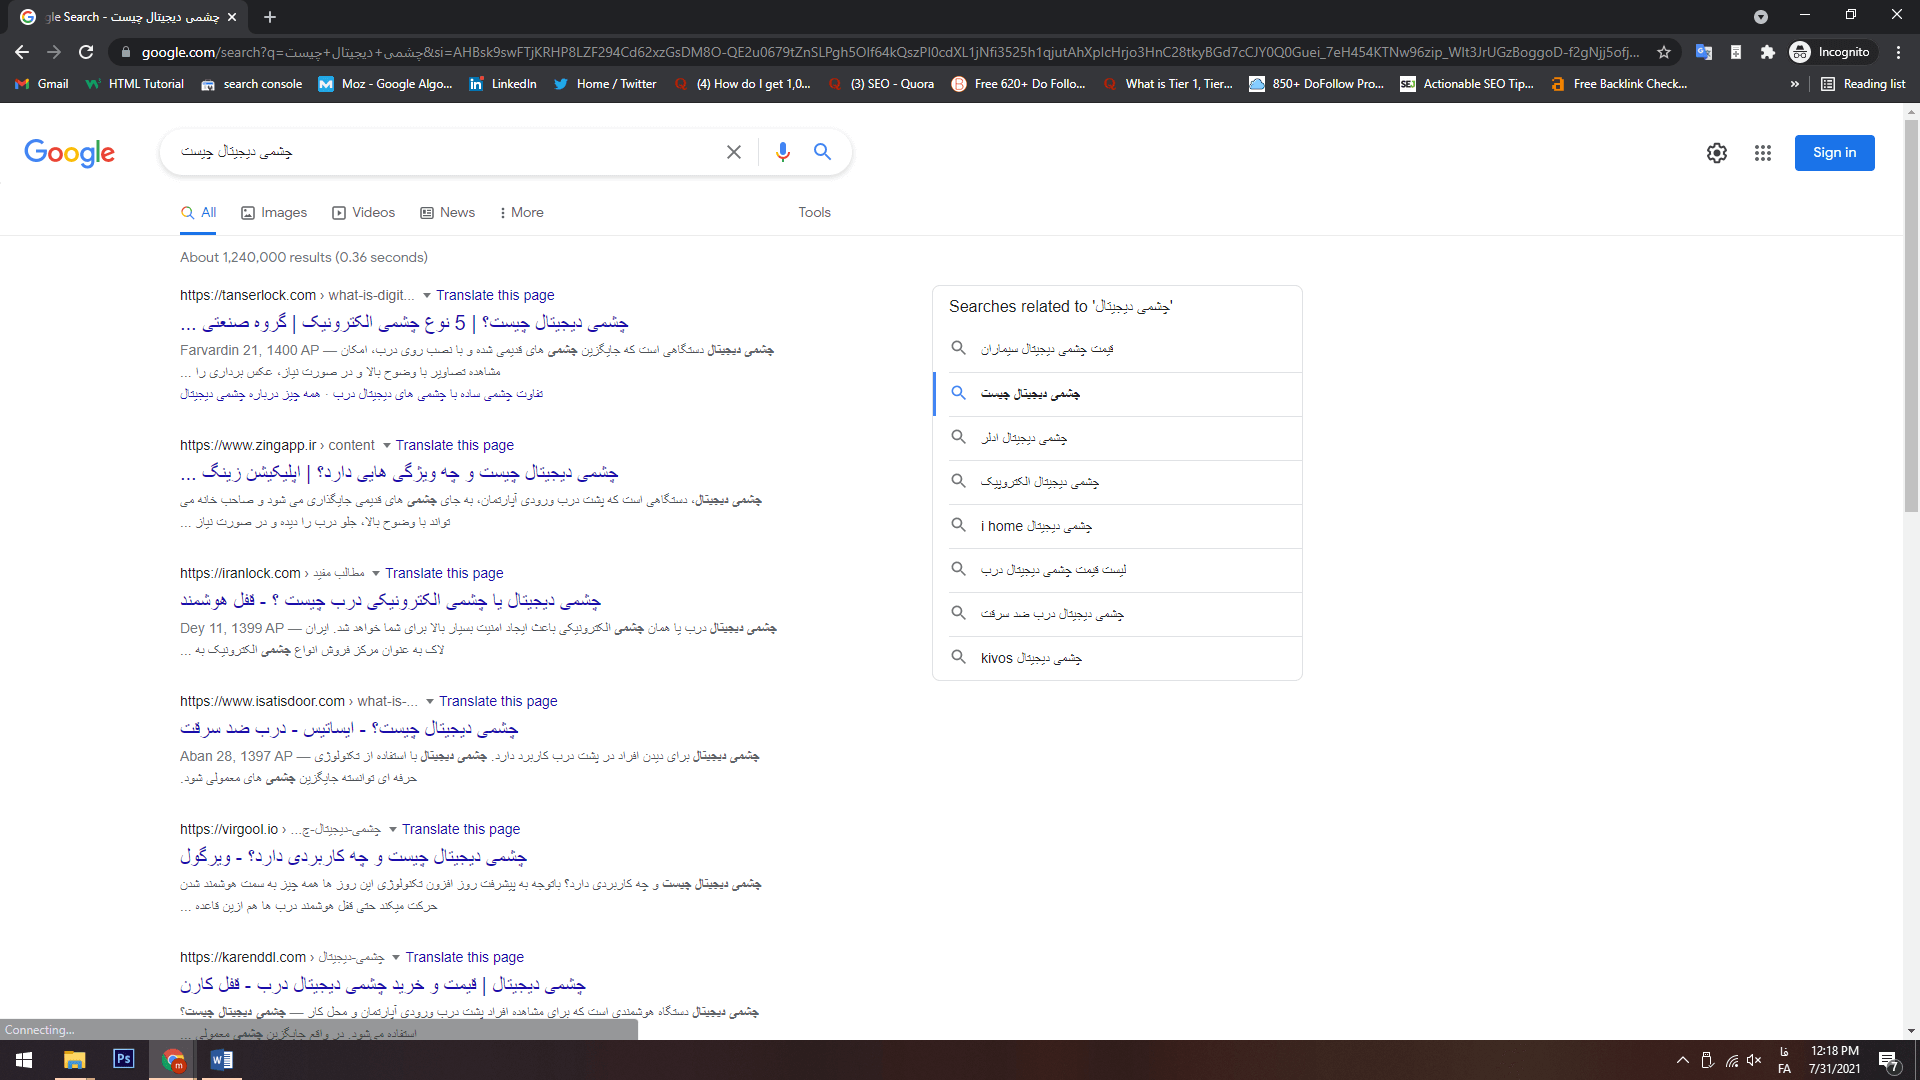View site information via the padlock icon
Viewport: 1920px width, 1080px height.
(126, 52)
